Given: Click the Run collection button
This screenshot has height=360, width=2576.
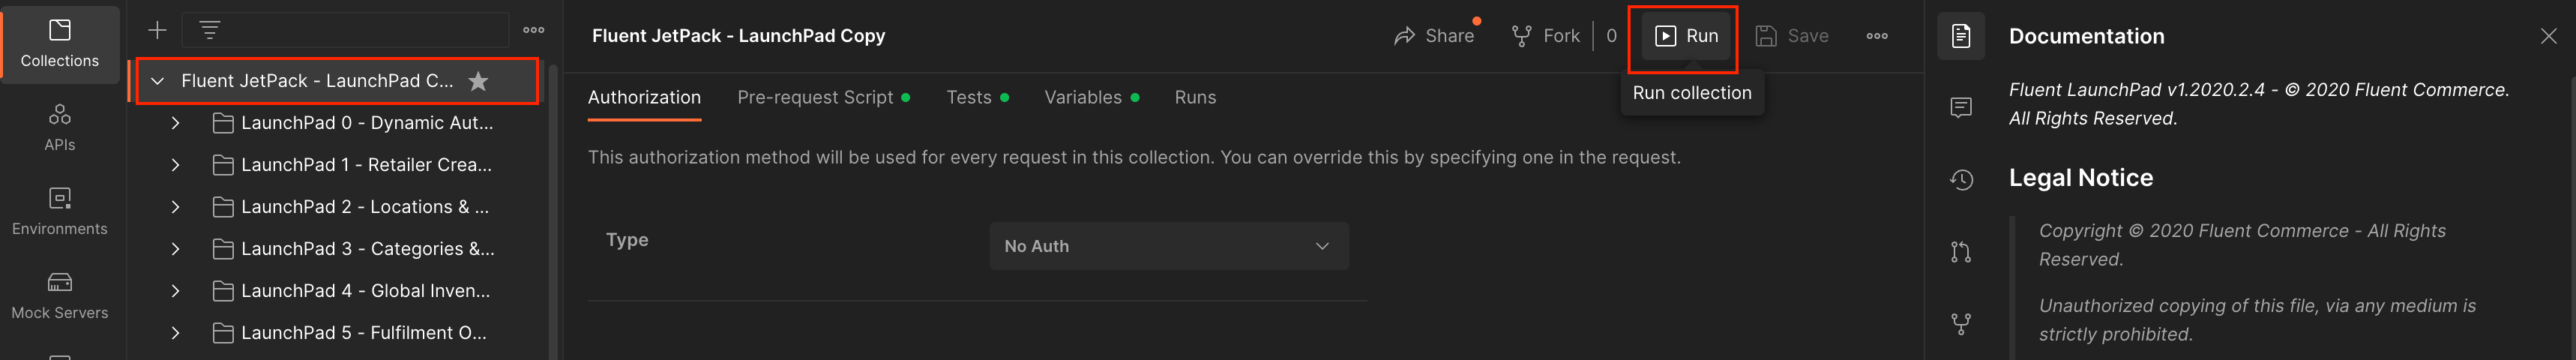Looking at the screenshot, I should (1685, 36).
